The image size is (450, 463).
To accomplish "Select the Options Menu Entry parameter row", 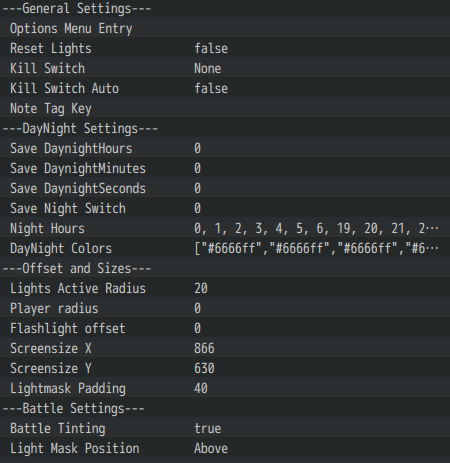I will tap(225, 28).
